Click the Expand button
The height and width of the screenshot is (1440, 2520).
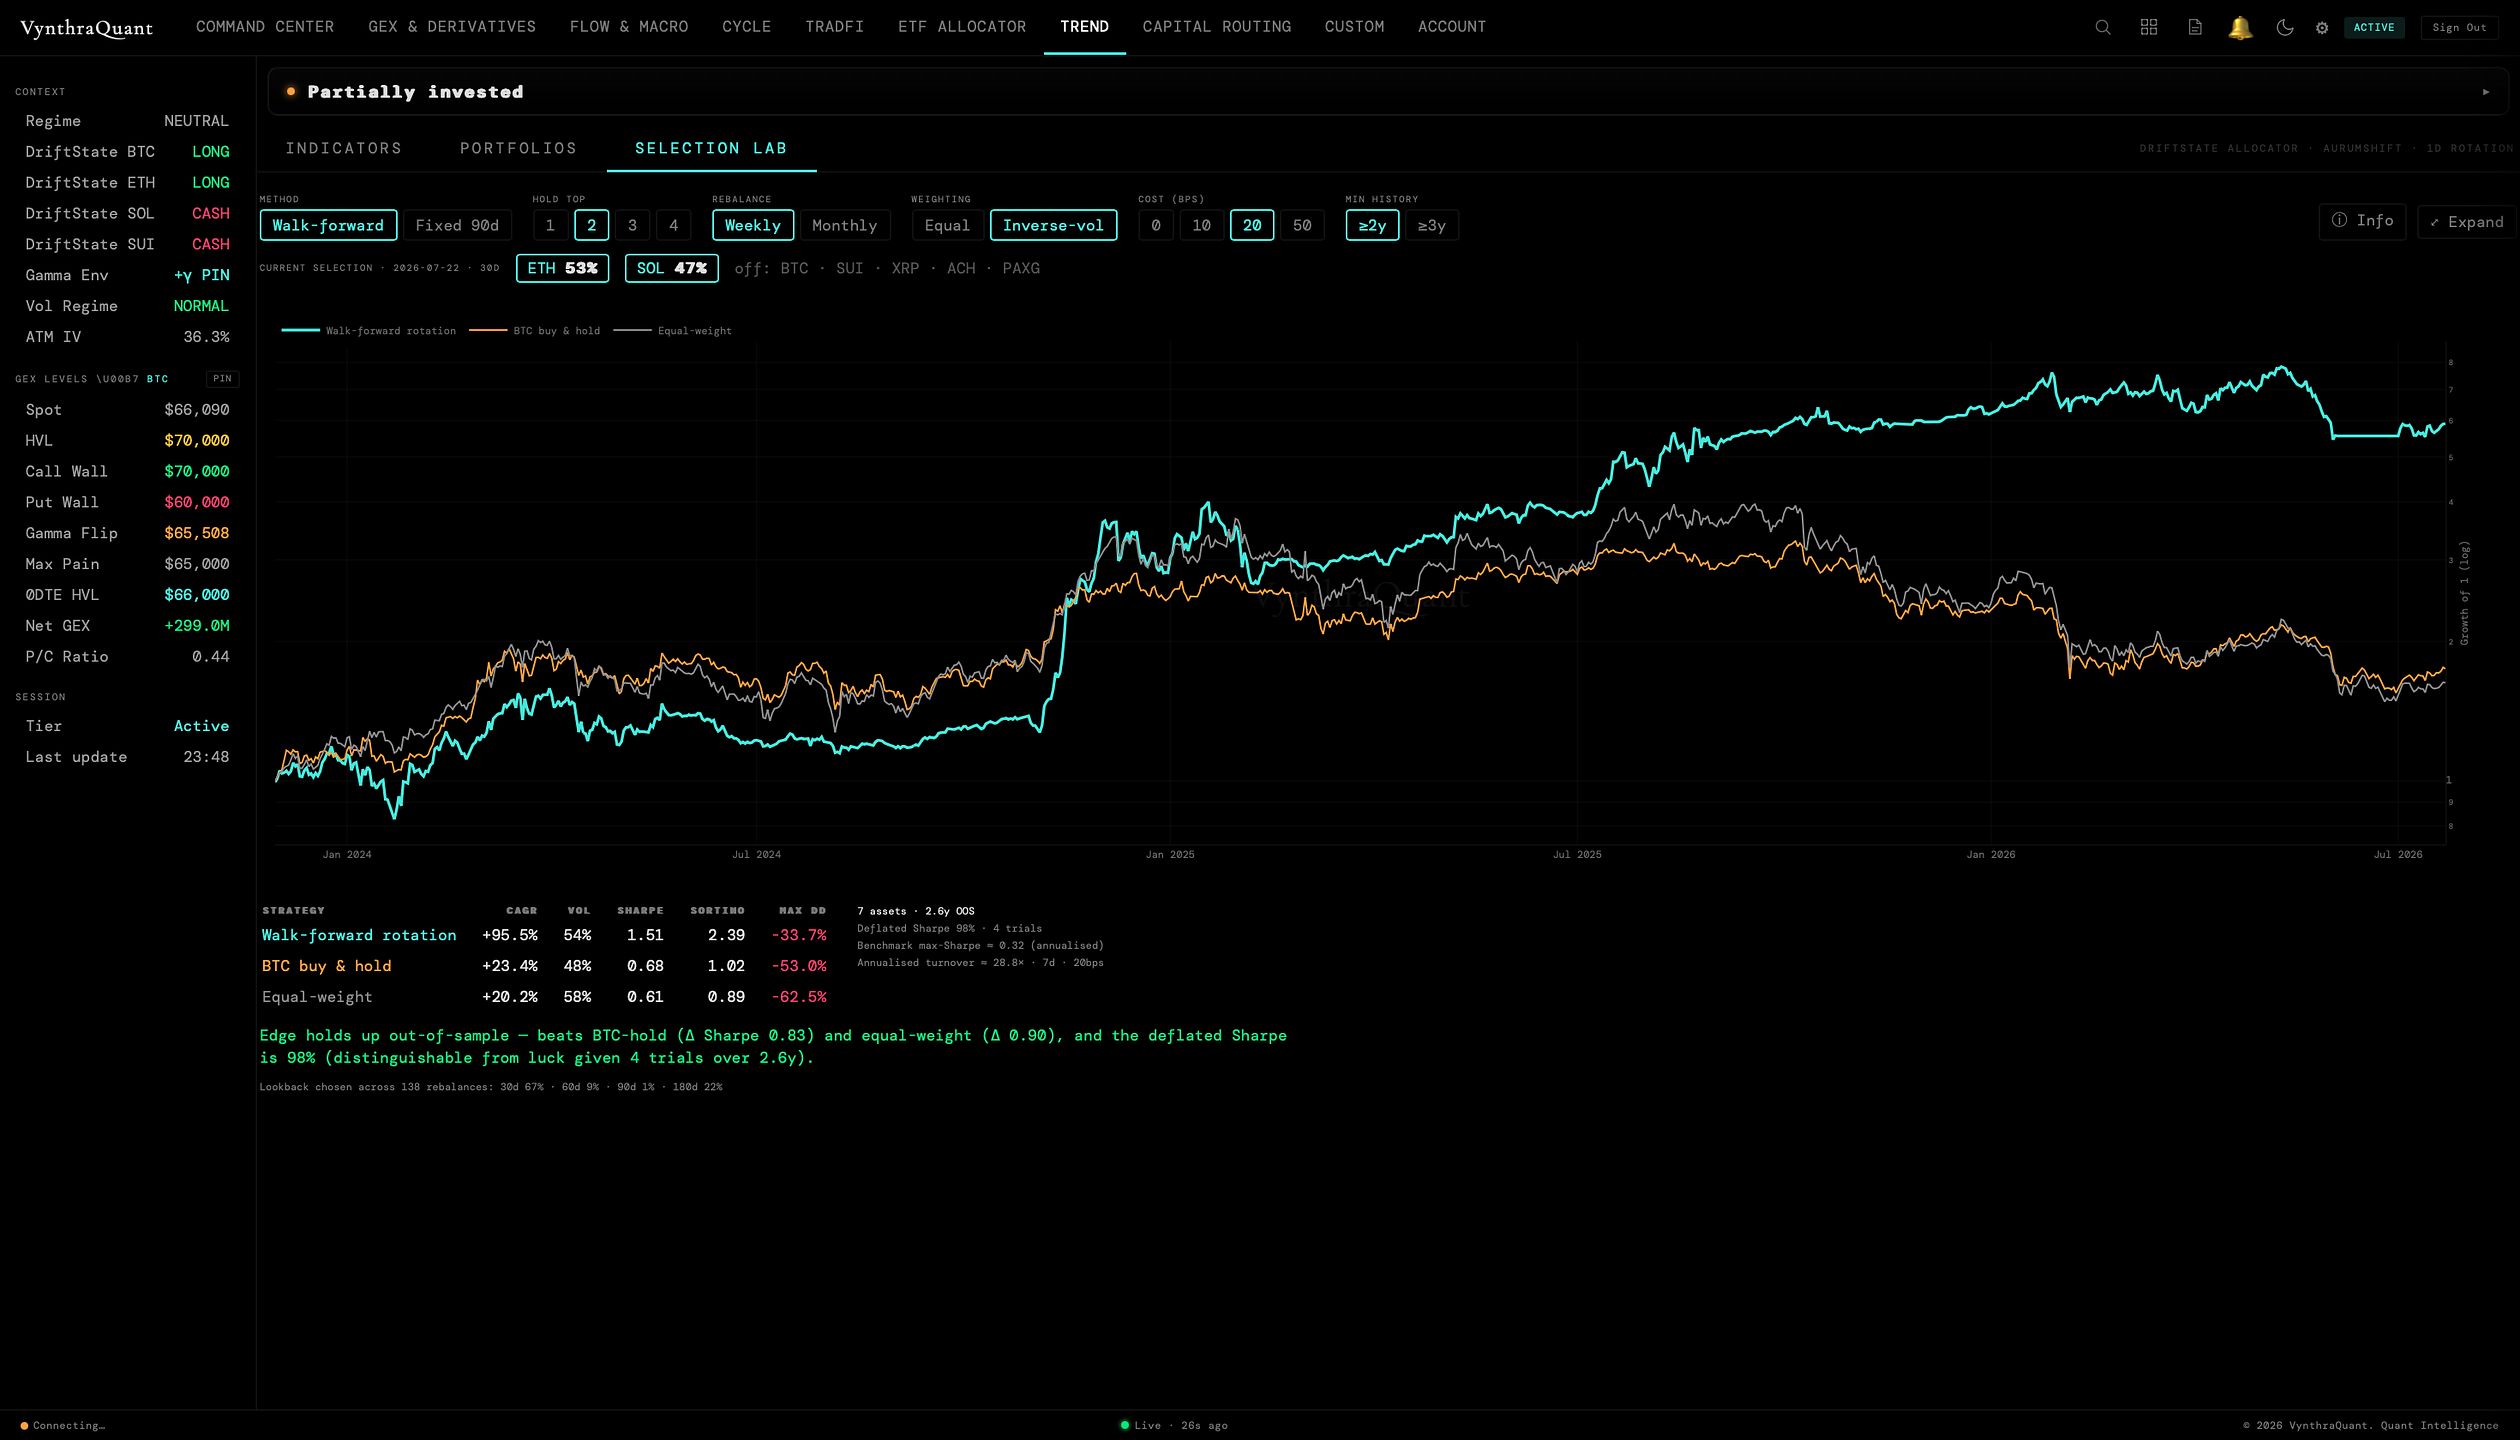(2467, 221)
